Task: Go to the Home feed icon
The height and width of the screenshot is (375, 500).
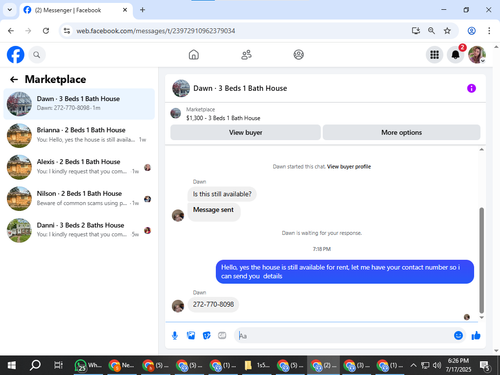Action: click(194, 55)
